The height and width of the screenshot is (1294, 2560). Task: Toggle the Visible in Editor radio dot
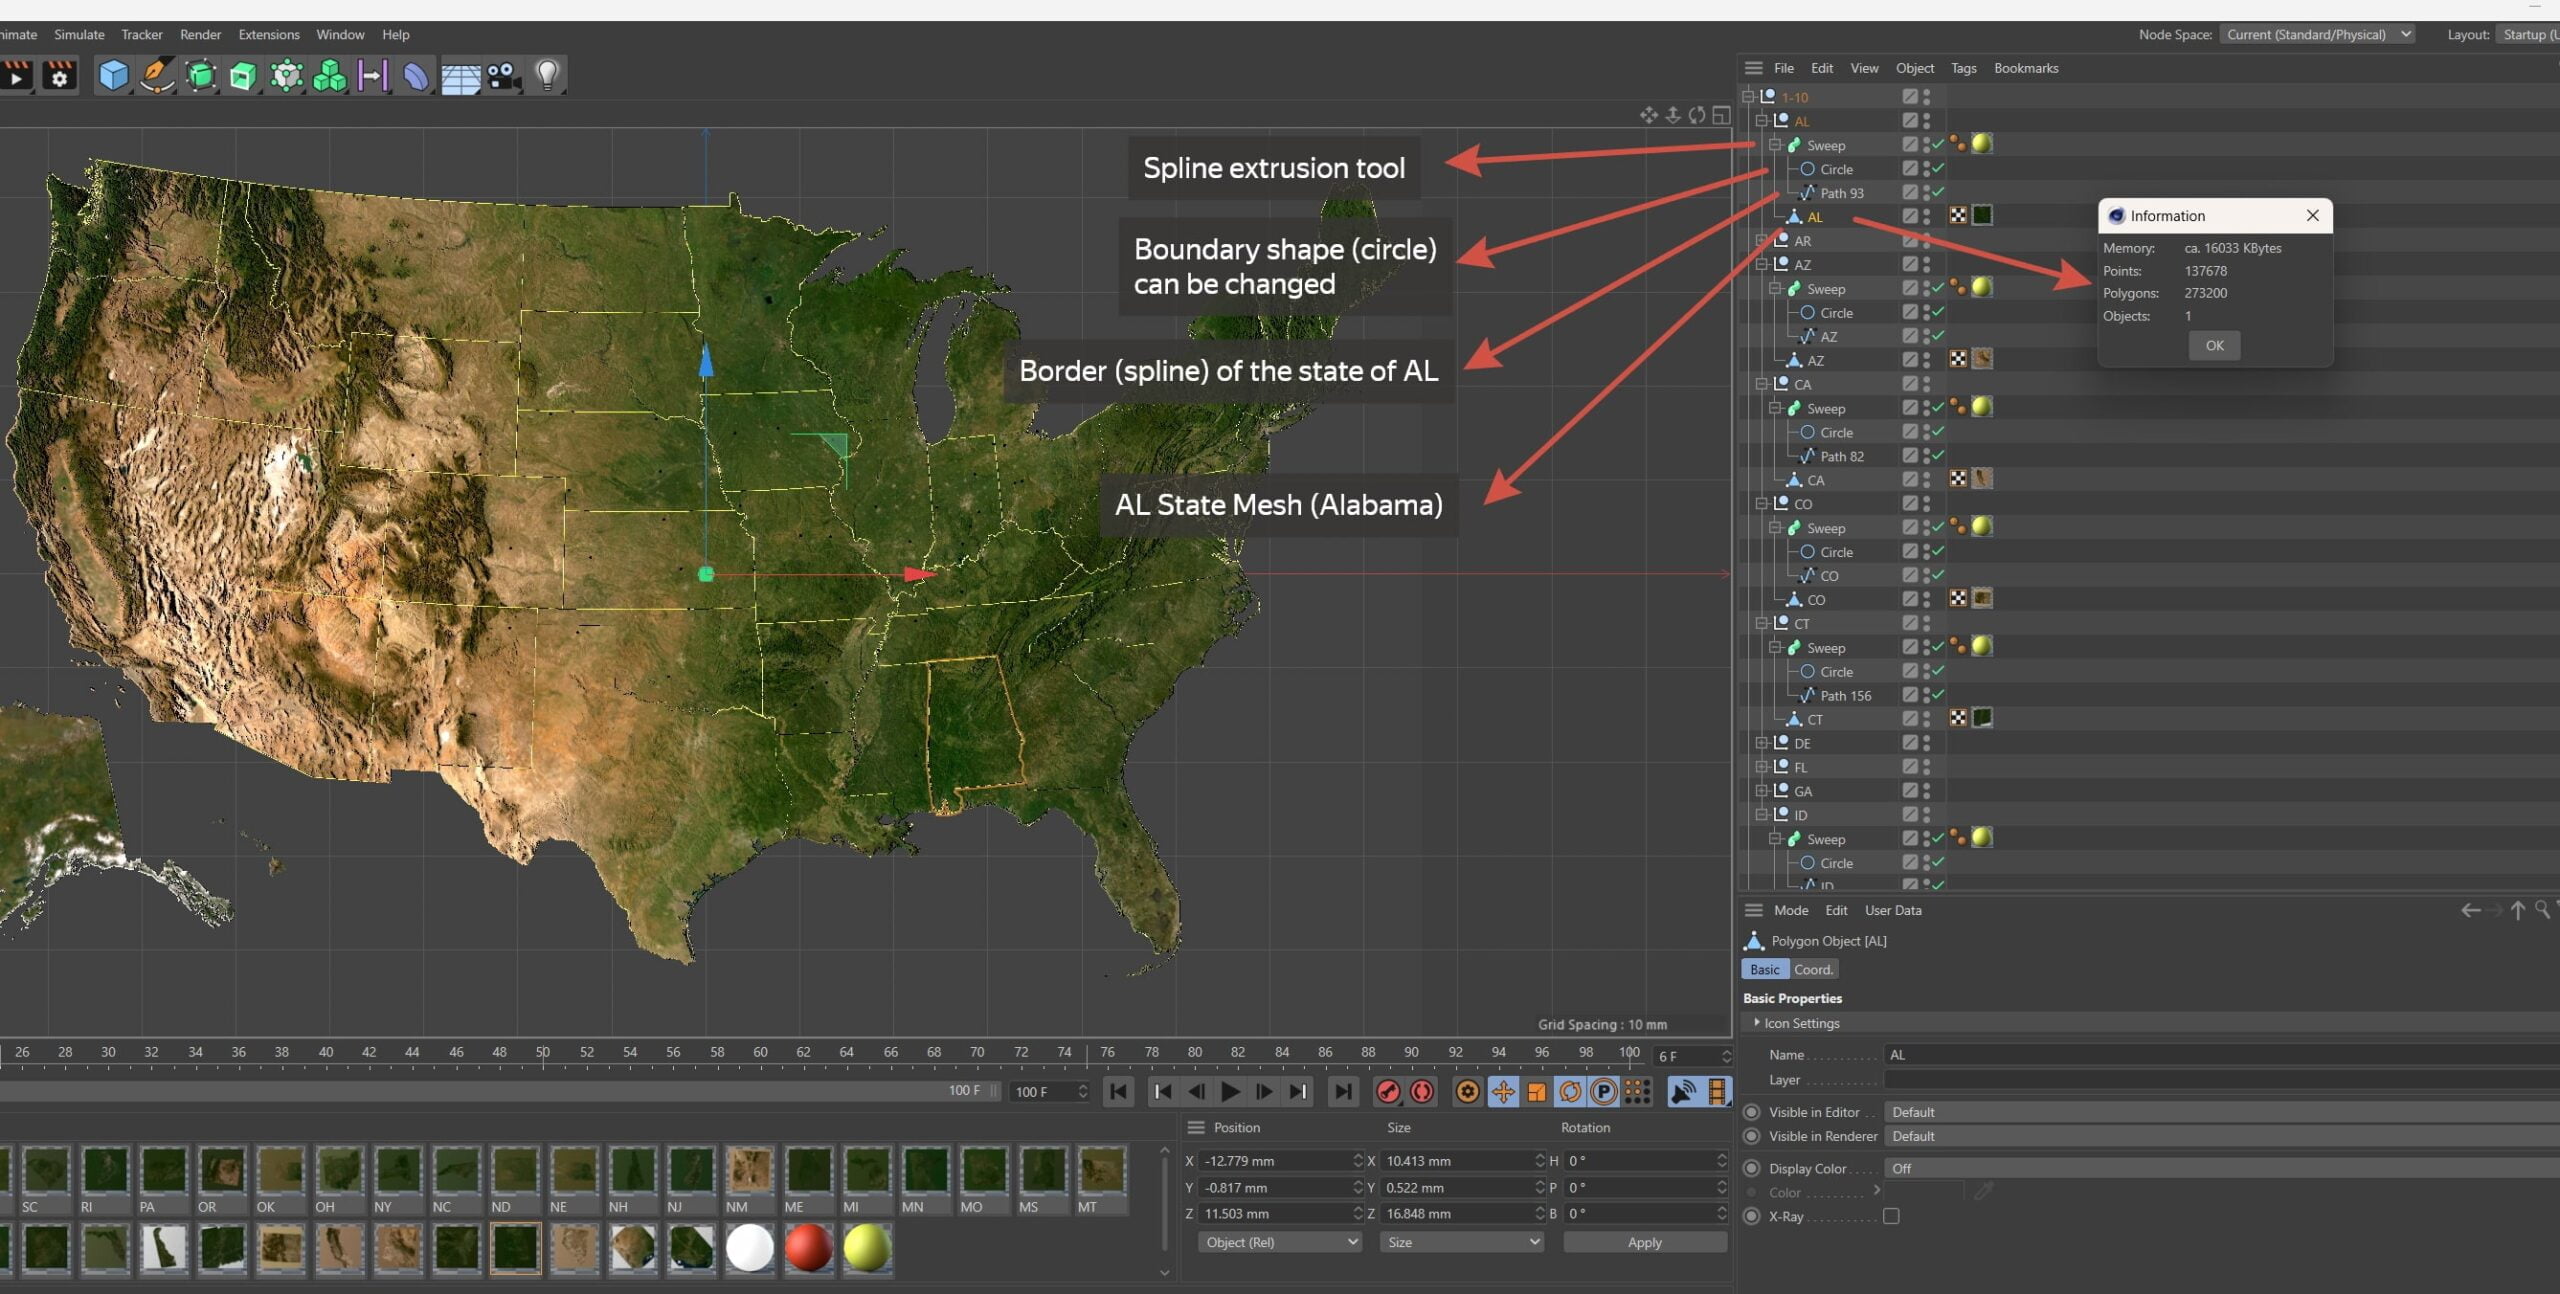(x=1751, y=1112)
